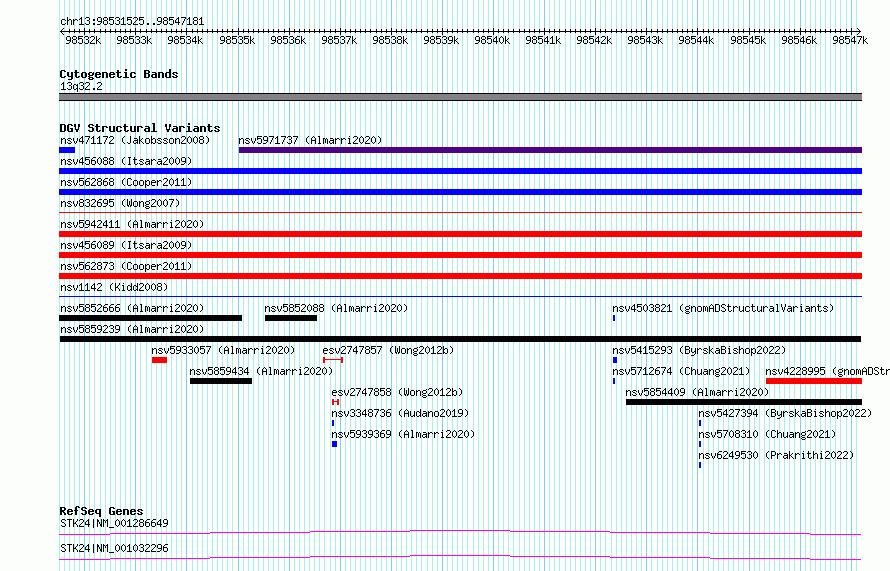890x571 pixels.
Task: Click the nsv4228995 variant label
Action: click(x=828, y=371)
